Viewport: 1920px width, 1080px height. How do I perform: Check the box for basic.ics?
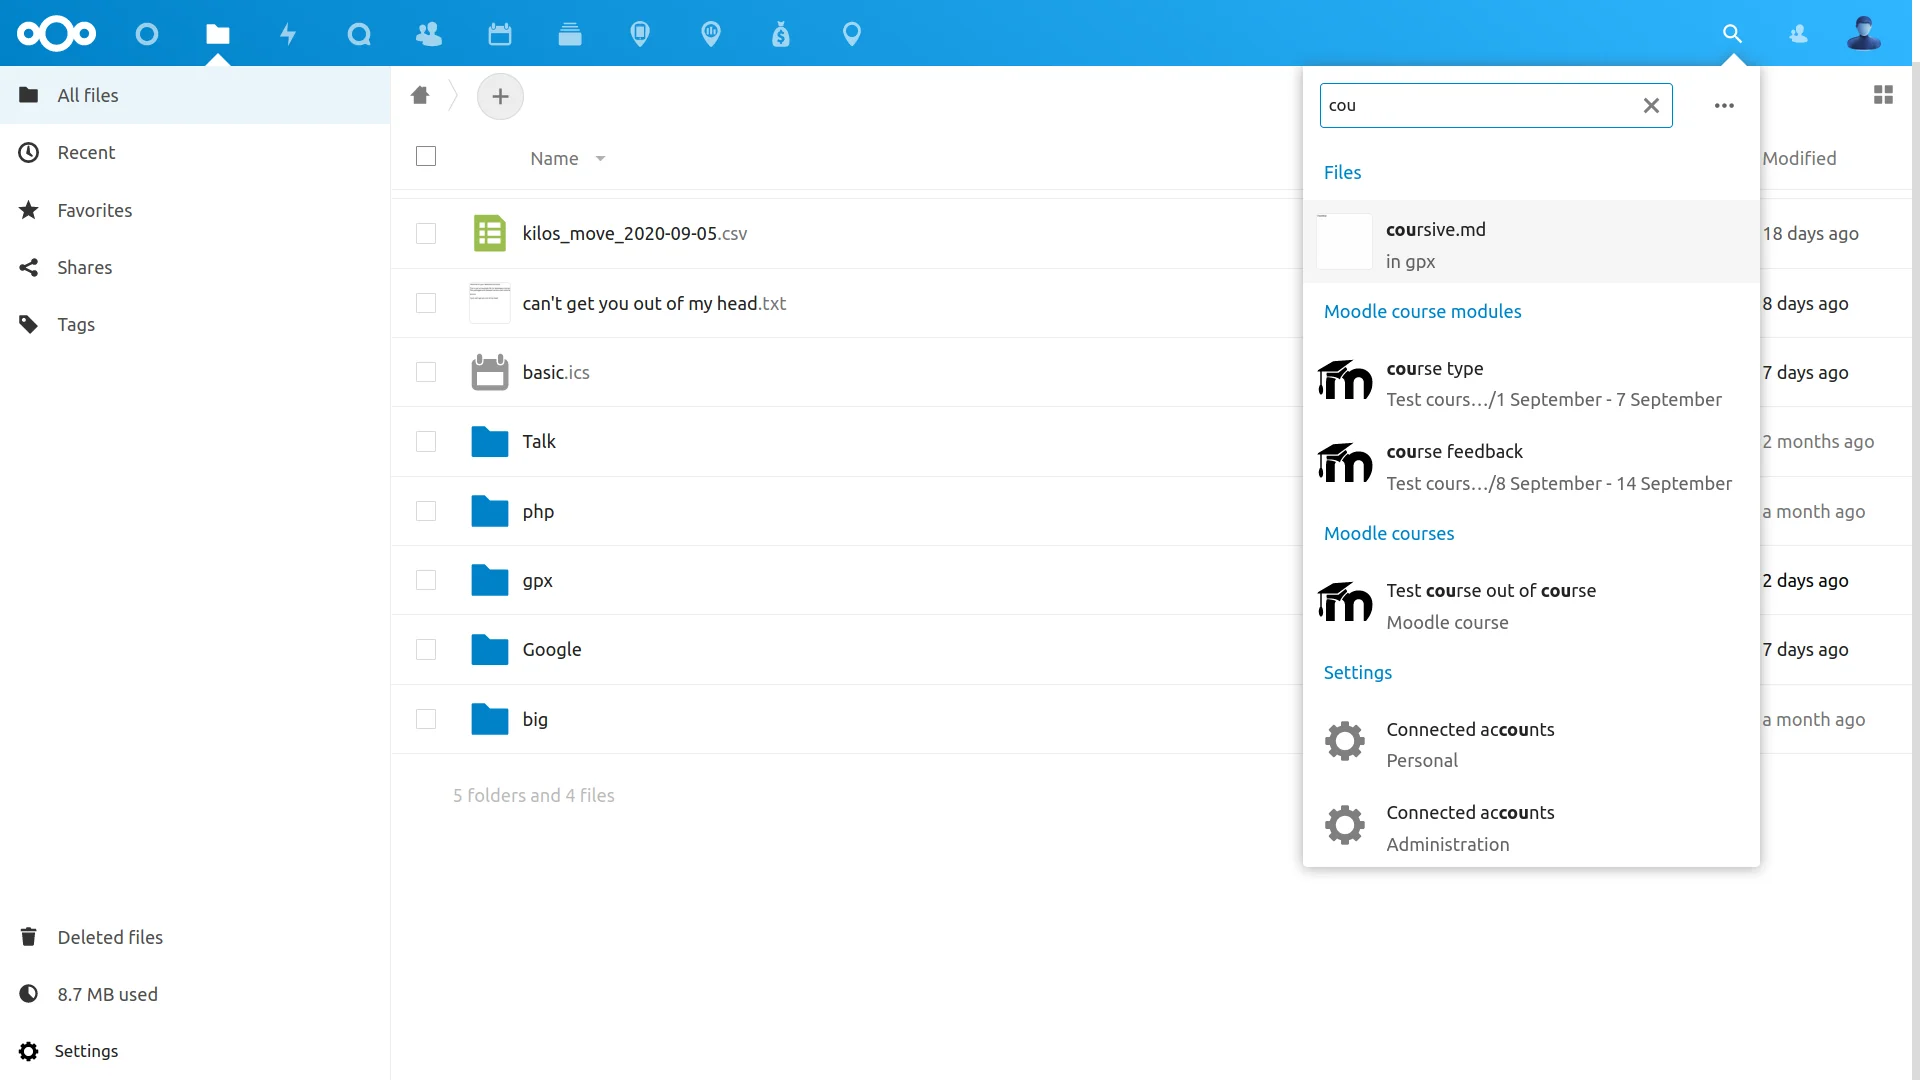pyautogui.click(x=426, y=372)
